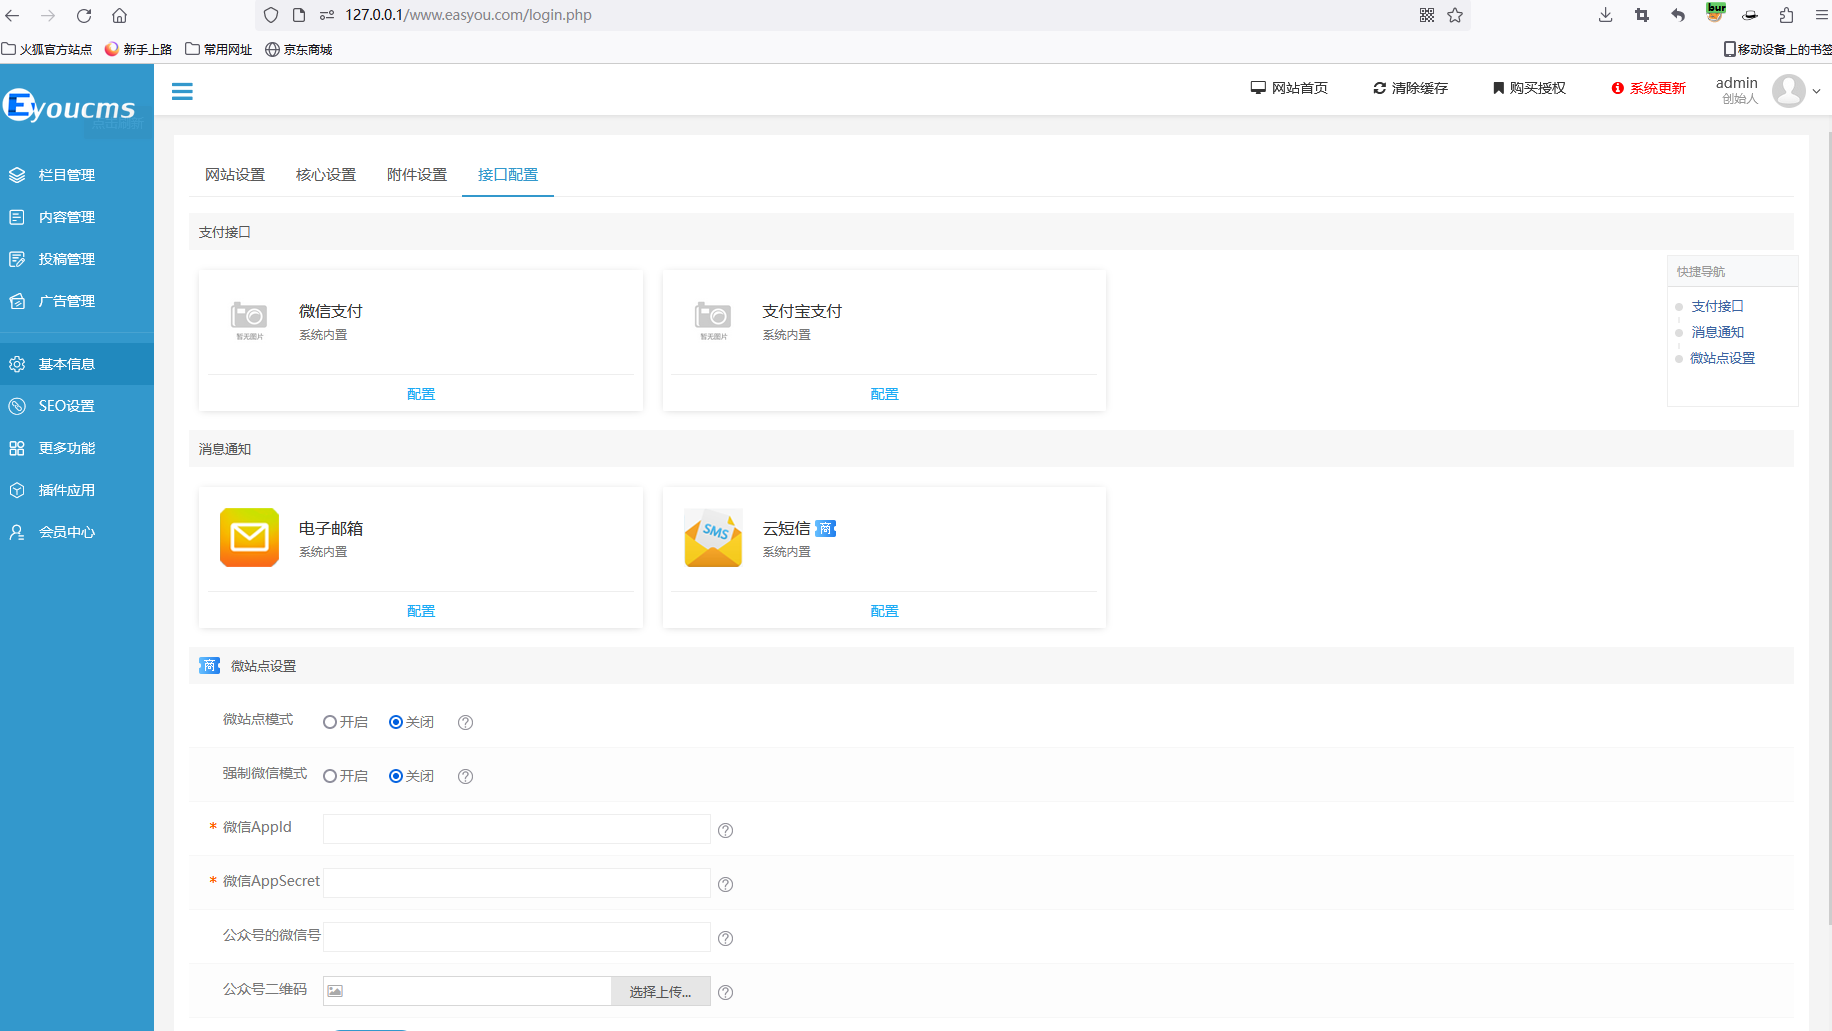Open 基本信息 in the sidebar

[x=77, y=364]
